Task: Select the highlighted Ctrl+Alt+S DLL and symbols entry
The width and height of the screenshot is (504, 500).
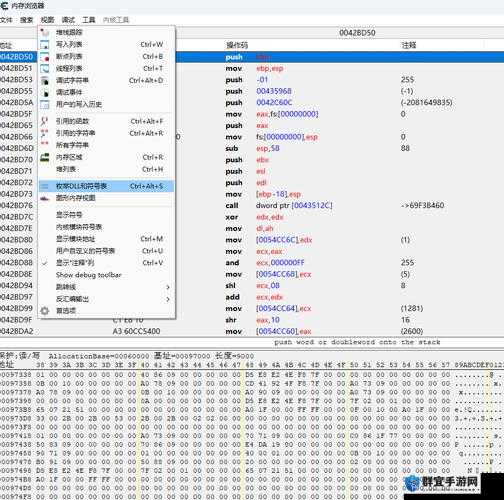Action: 107,186
